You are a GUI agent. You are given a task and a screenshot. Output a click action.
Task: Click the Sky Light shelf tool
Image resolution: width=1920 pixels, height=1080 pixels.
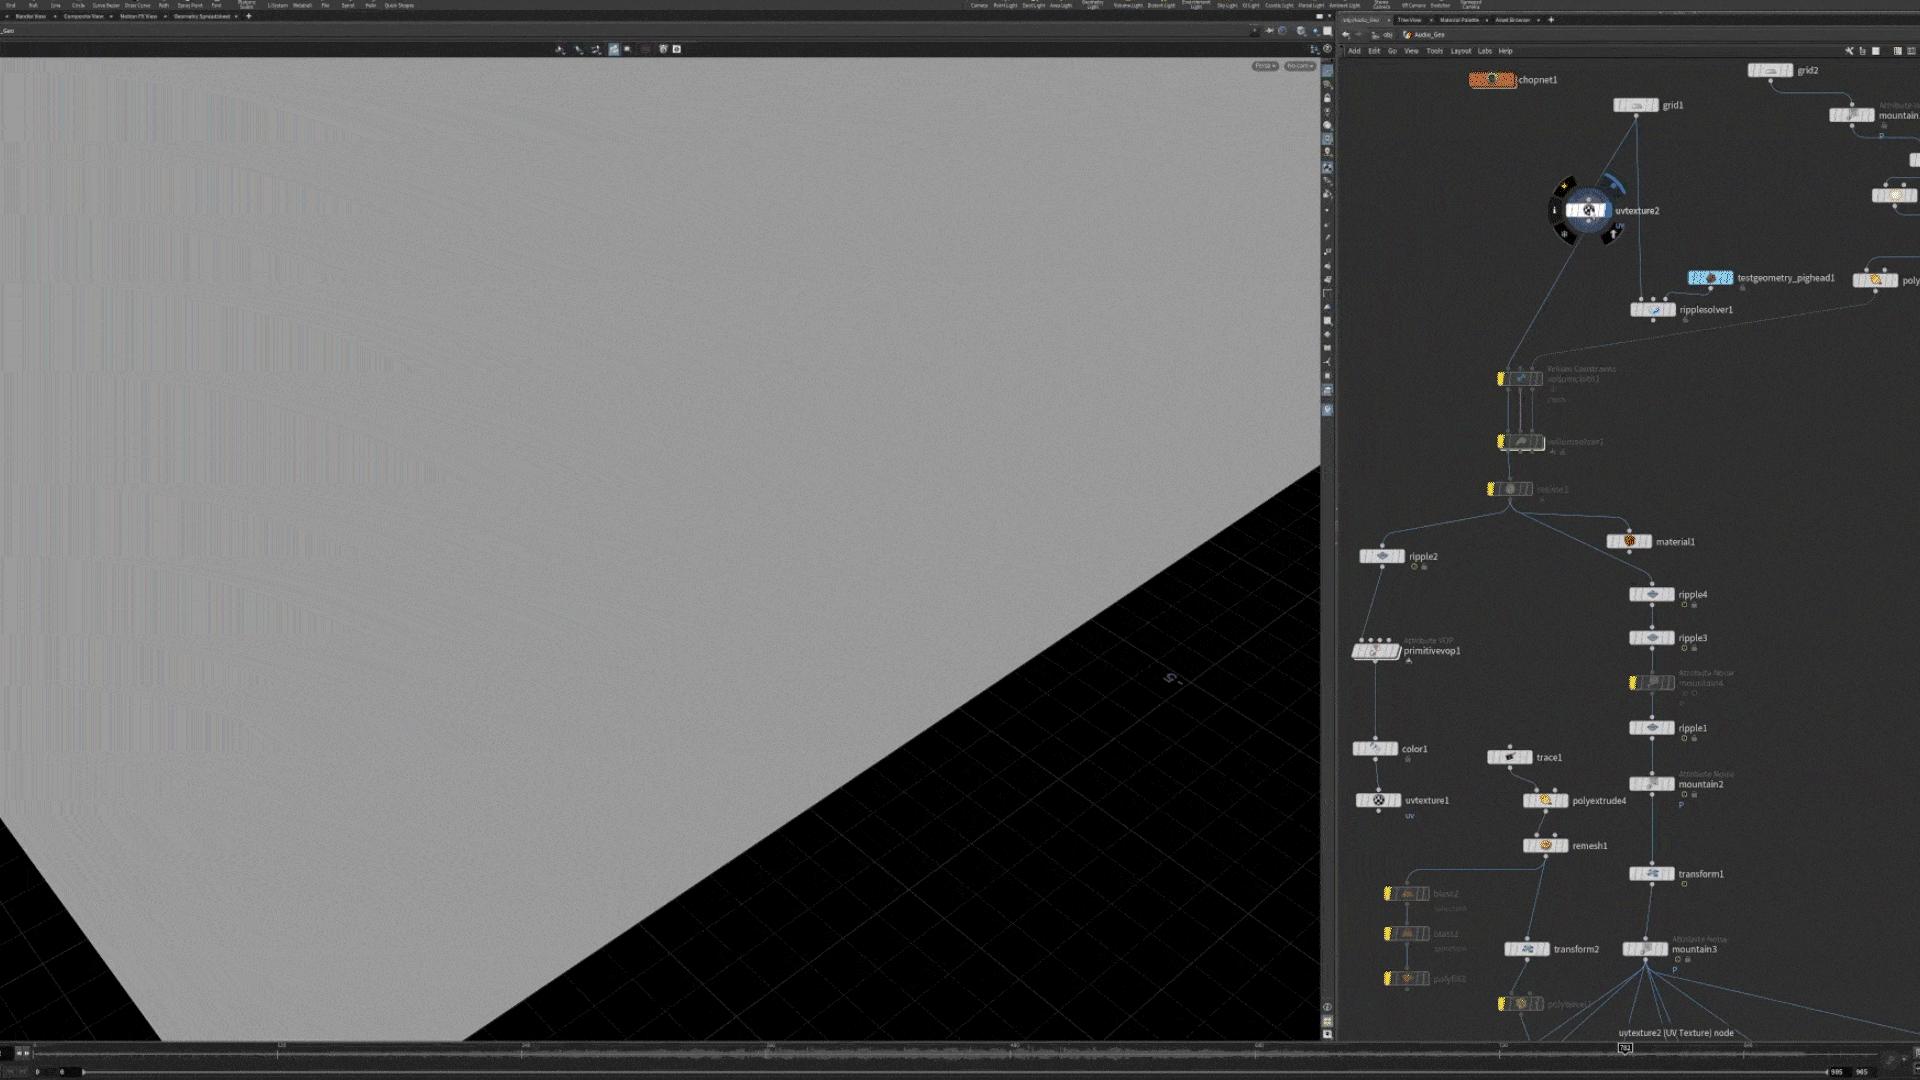pos(1227,5)
